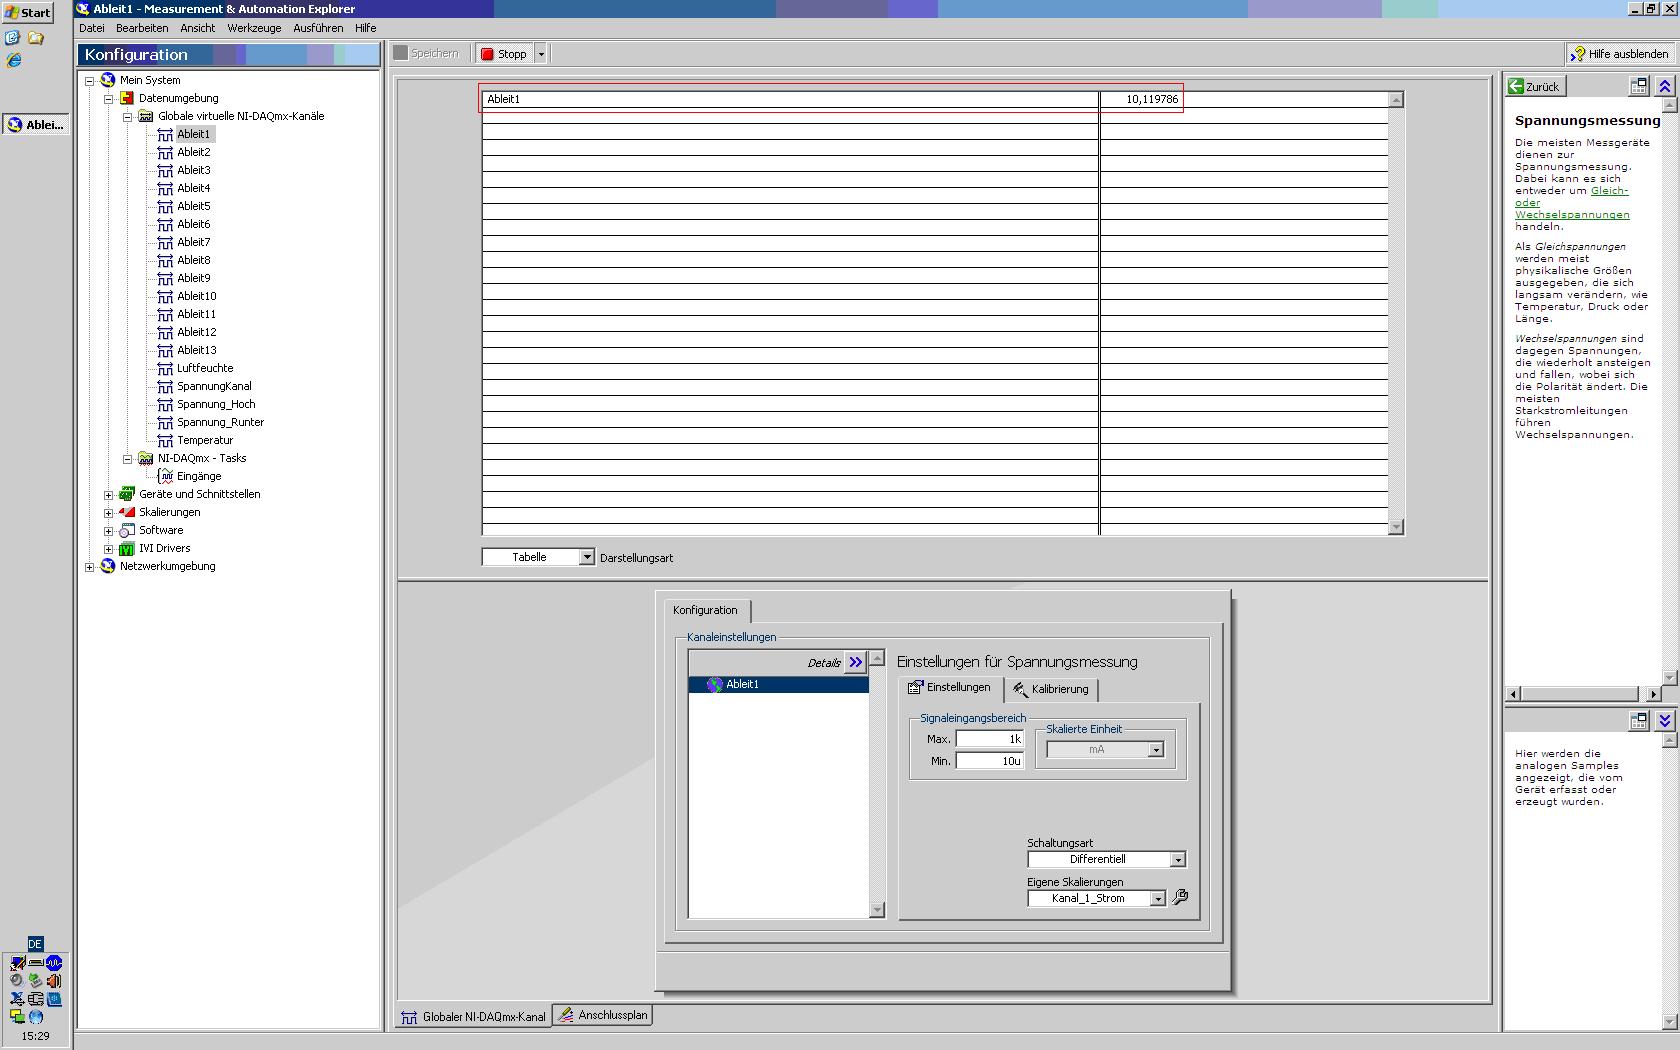Select Ableit7 in the configuration tree
Screen dimensions: 1680x1050
pos(194,242)
